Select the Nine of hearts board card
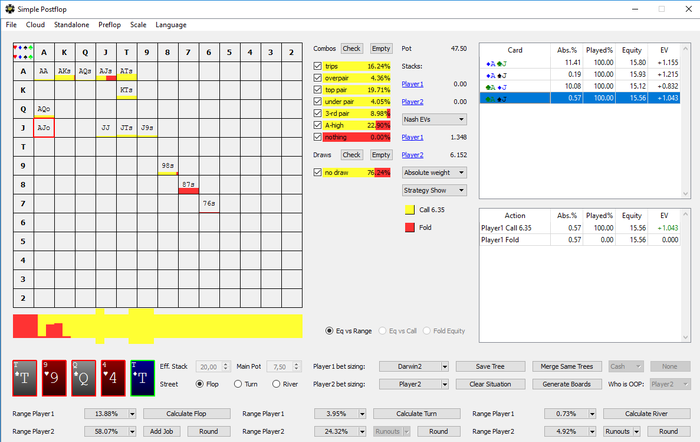 [x=54, y=378]
